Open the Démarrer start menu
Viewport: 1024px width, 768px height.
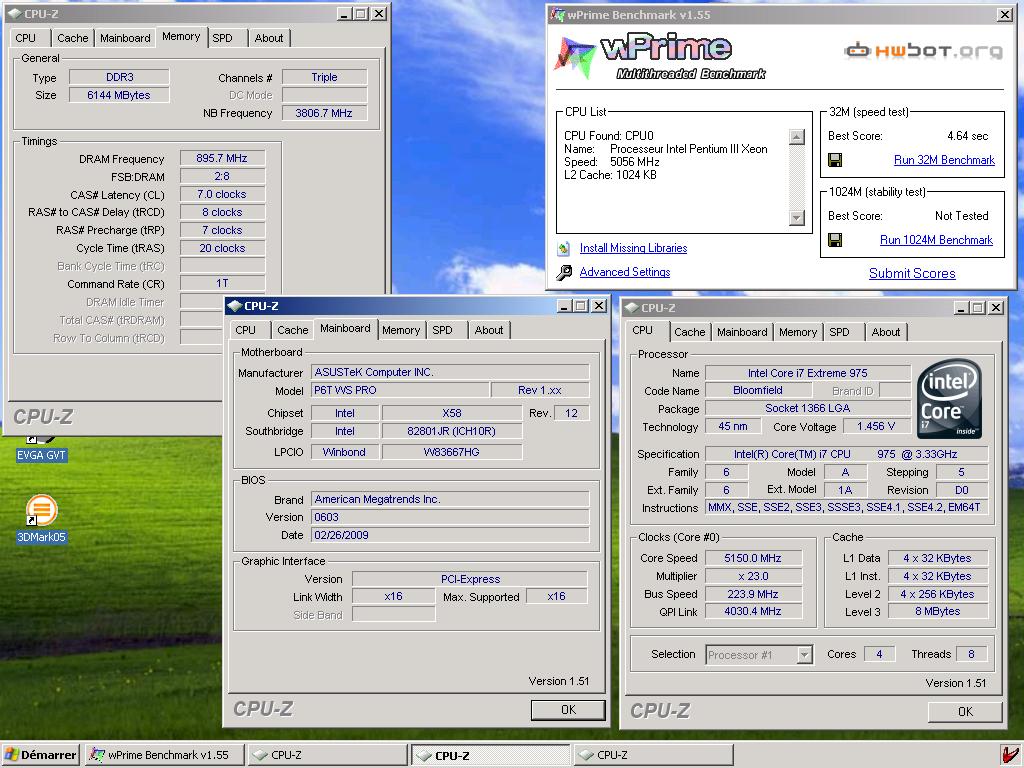point(40,755)
